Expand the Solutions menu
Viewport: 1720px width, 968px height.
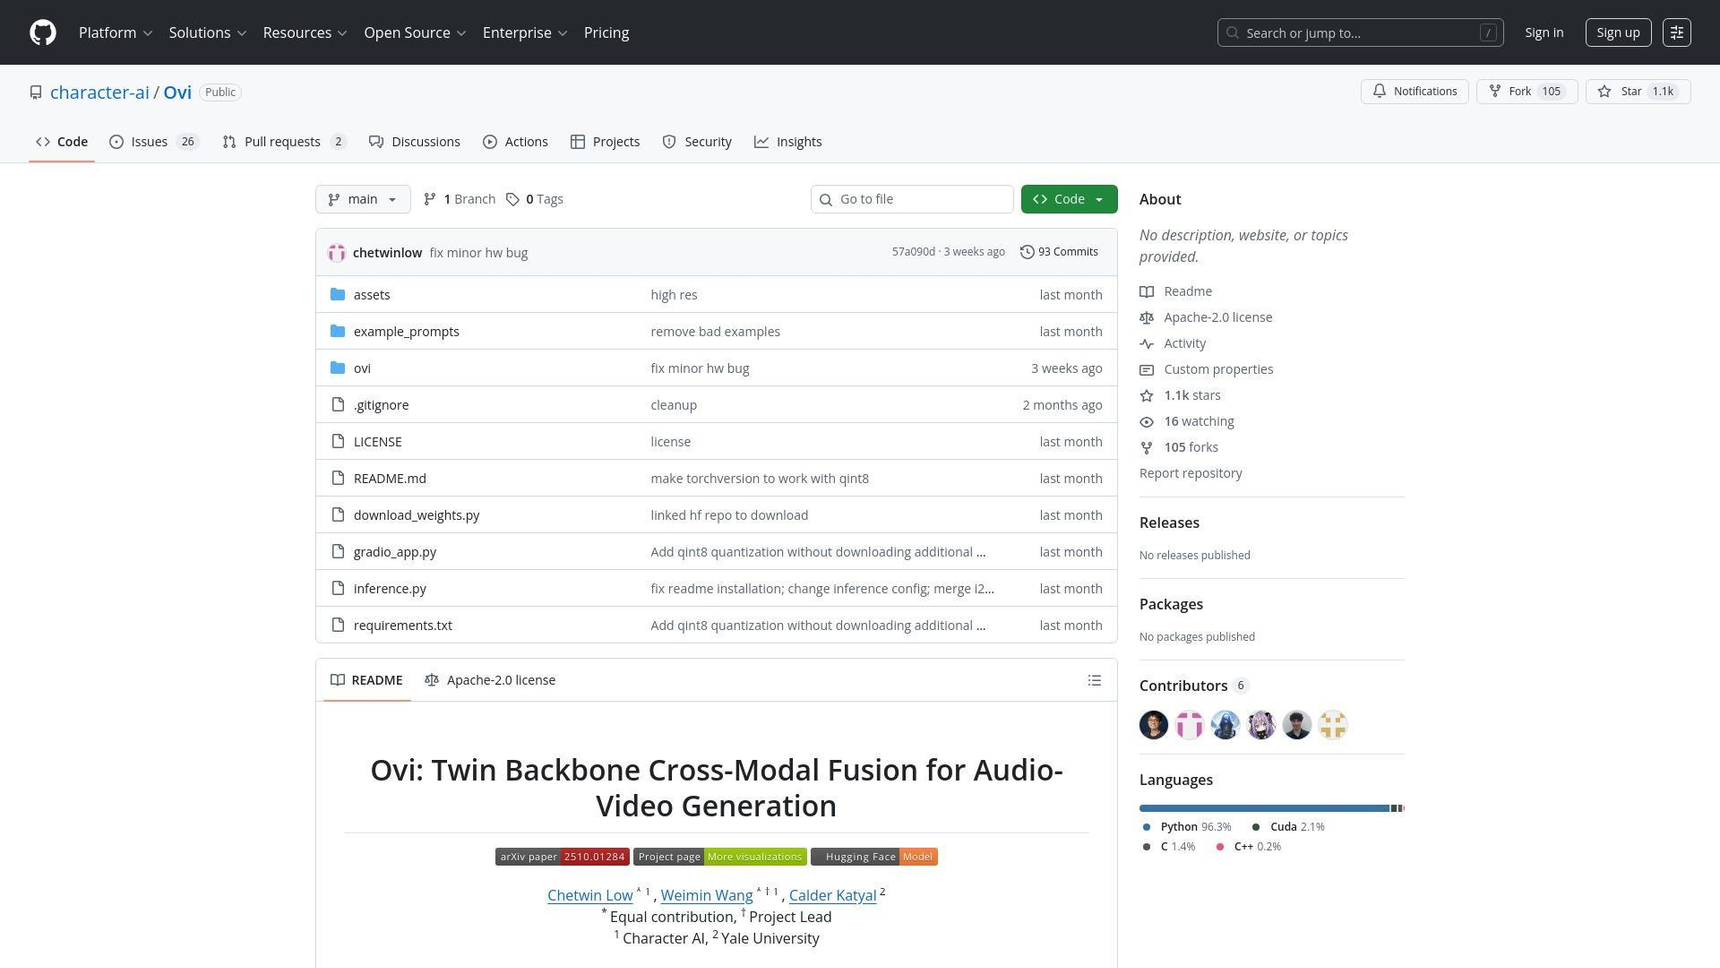[207, 33]
